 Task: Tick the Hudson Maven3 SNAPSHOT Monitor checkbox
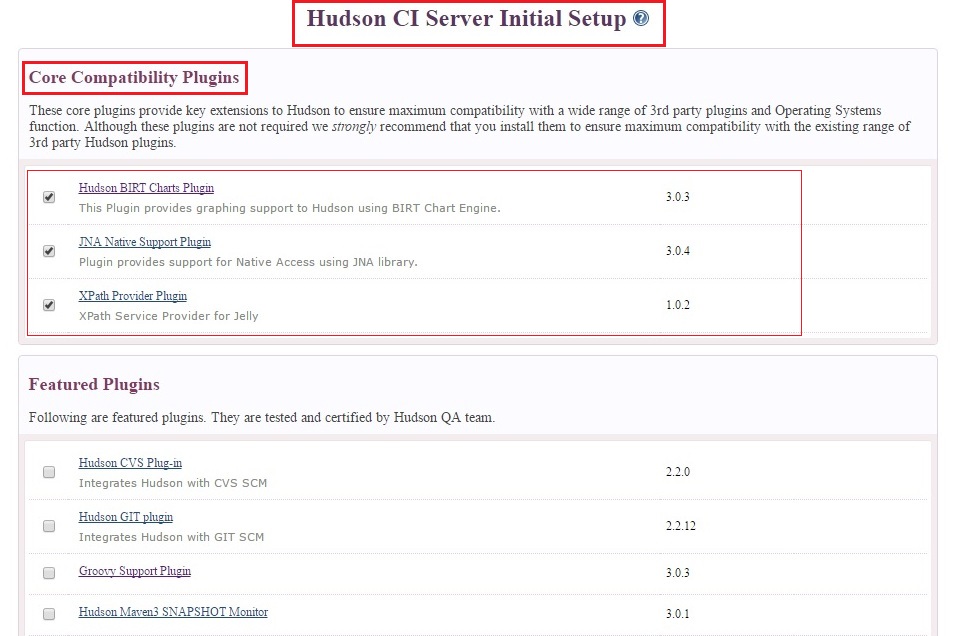49,613
